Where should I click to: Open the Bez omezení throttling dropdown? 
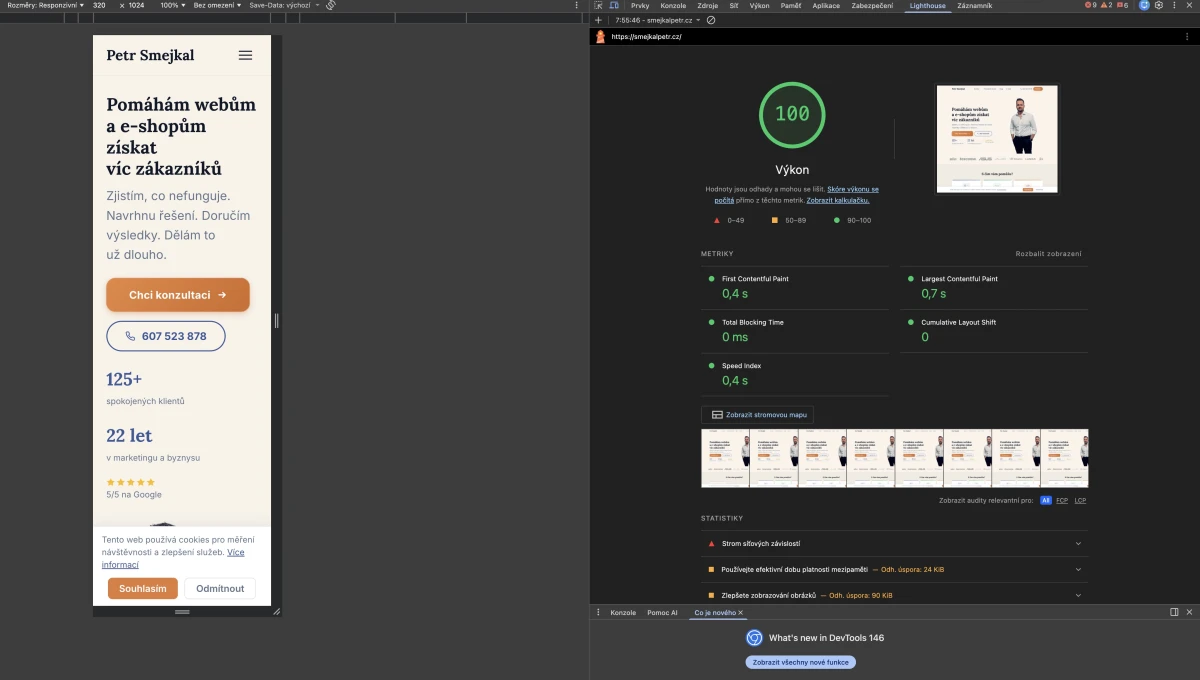212,5
